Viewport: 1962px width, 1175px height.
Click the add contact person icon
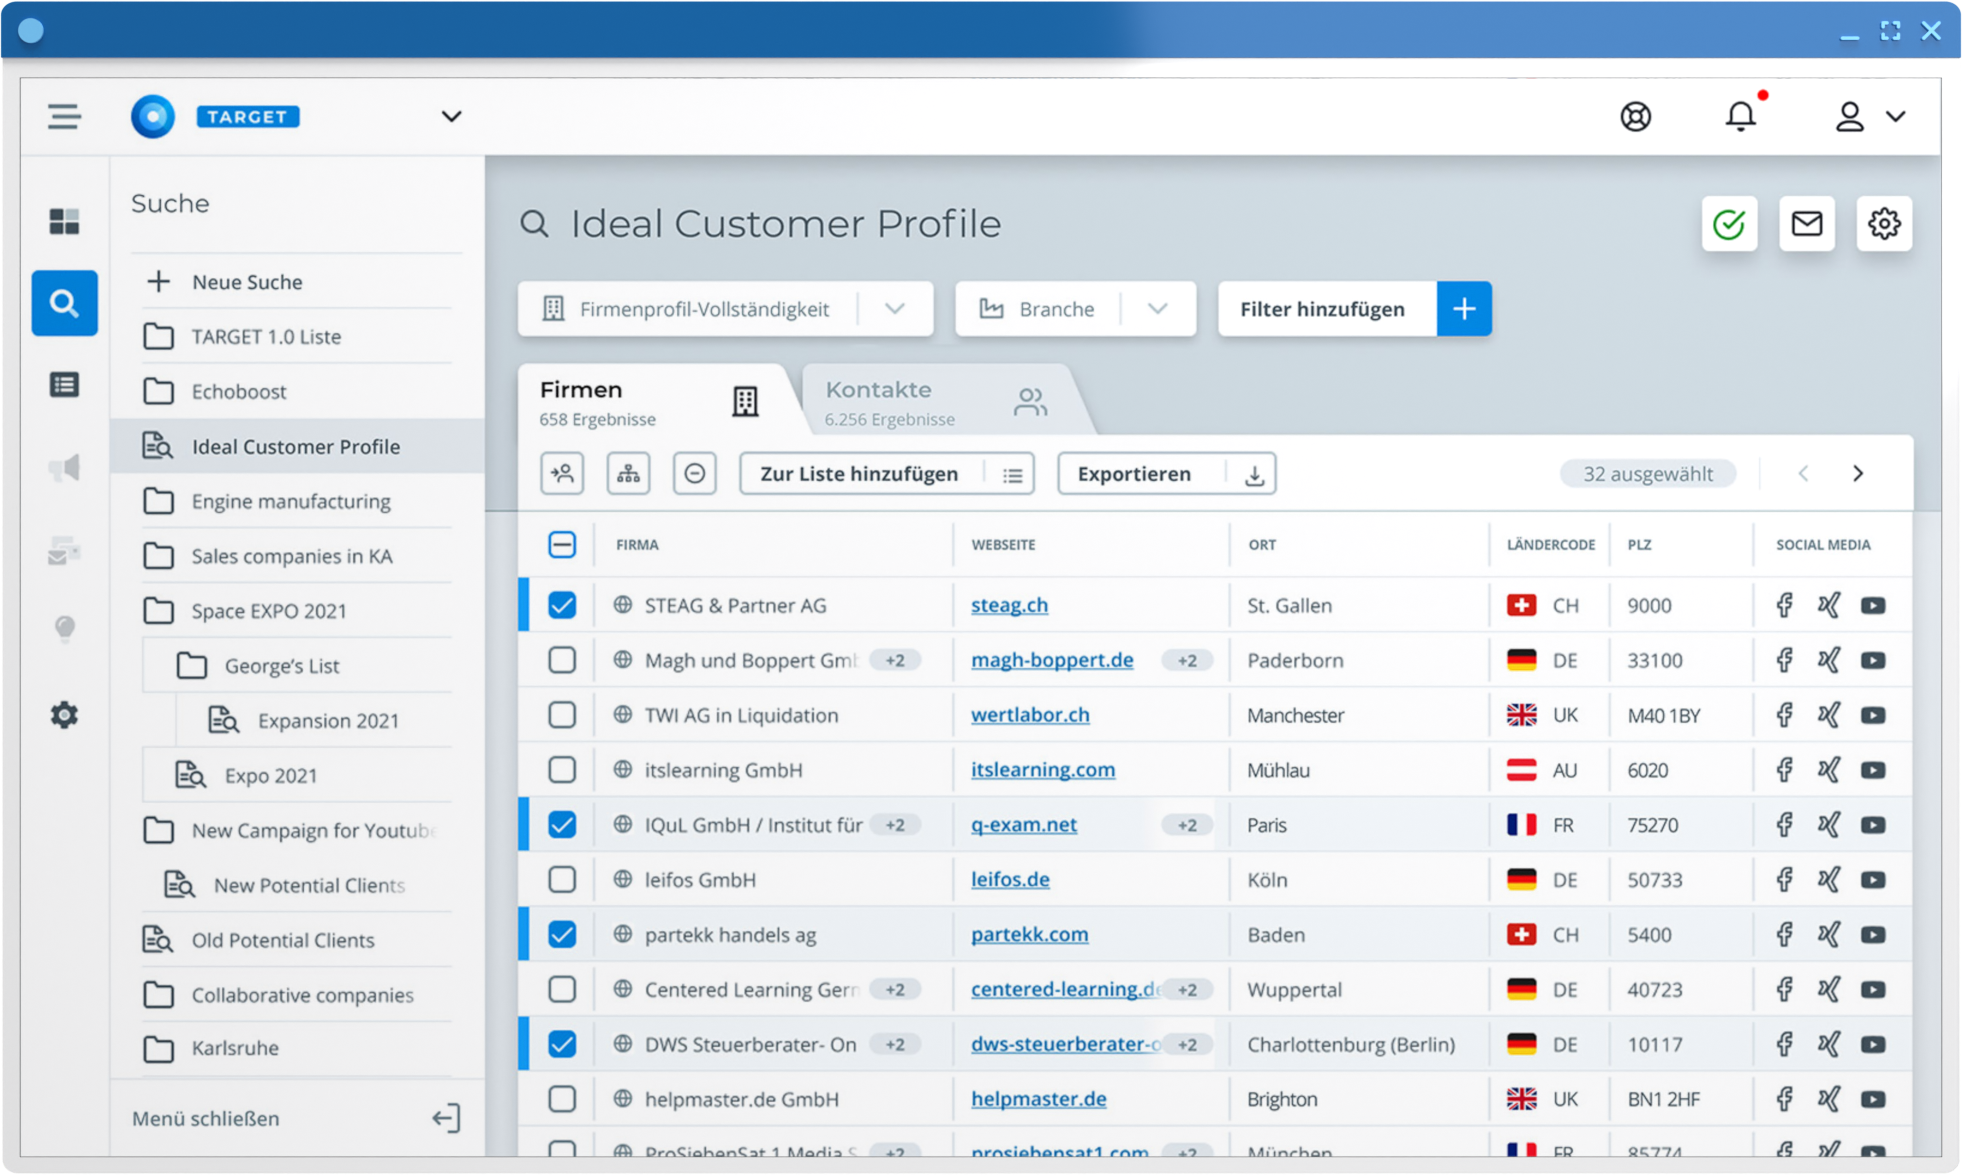563,473
